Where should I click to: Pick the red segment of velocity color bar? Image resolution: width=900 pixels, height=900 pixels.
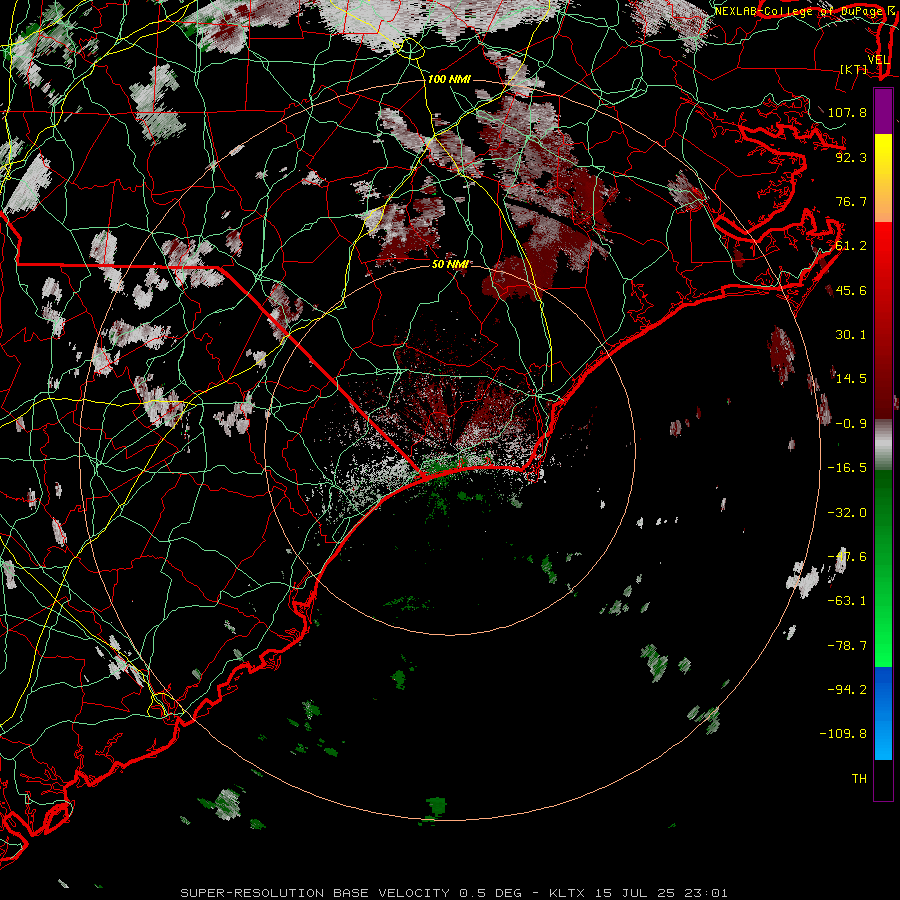(x=883, y=320)
